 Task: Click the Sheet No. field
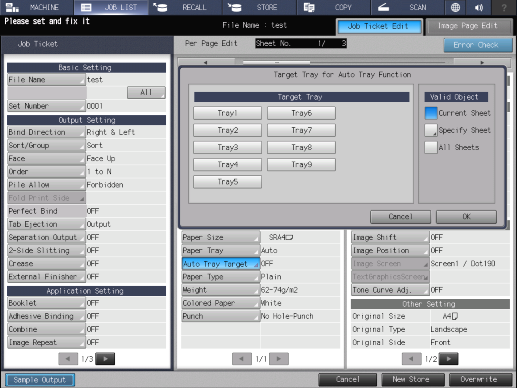pos(301,43)
